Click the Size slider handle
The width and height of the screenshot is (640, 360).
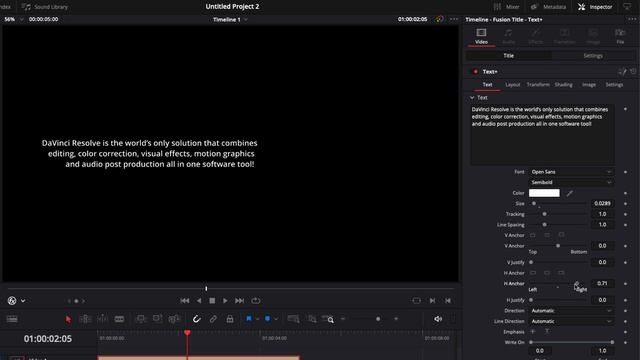click(533, 203)
